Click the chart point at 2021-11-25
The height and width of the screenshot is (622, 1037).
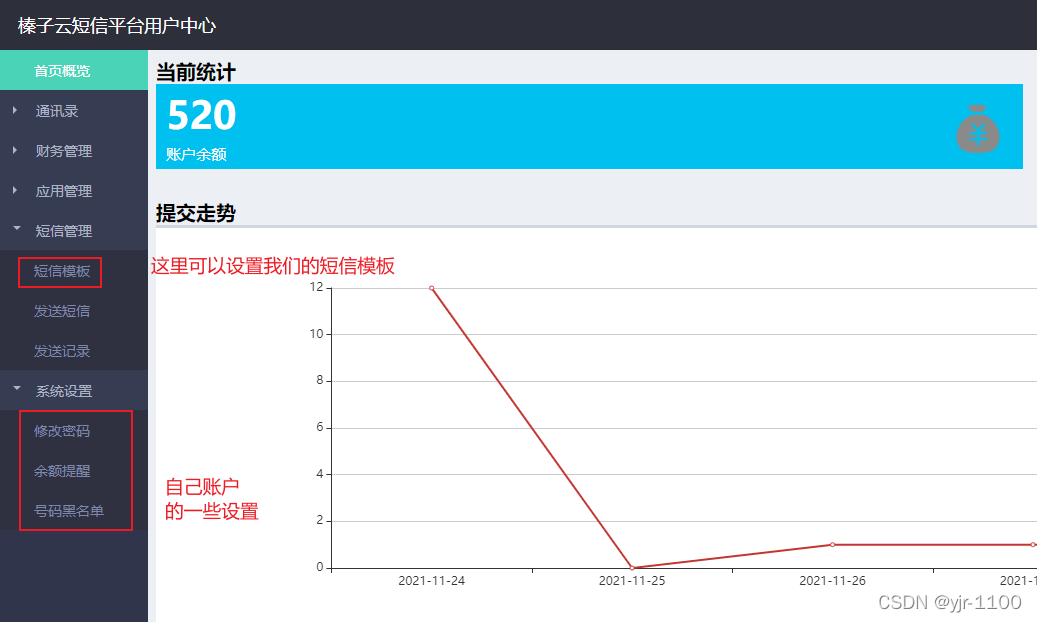(x=632, y=568)
